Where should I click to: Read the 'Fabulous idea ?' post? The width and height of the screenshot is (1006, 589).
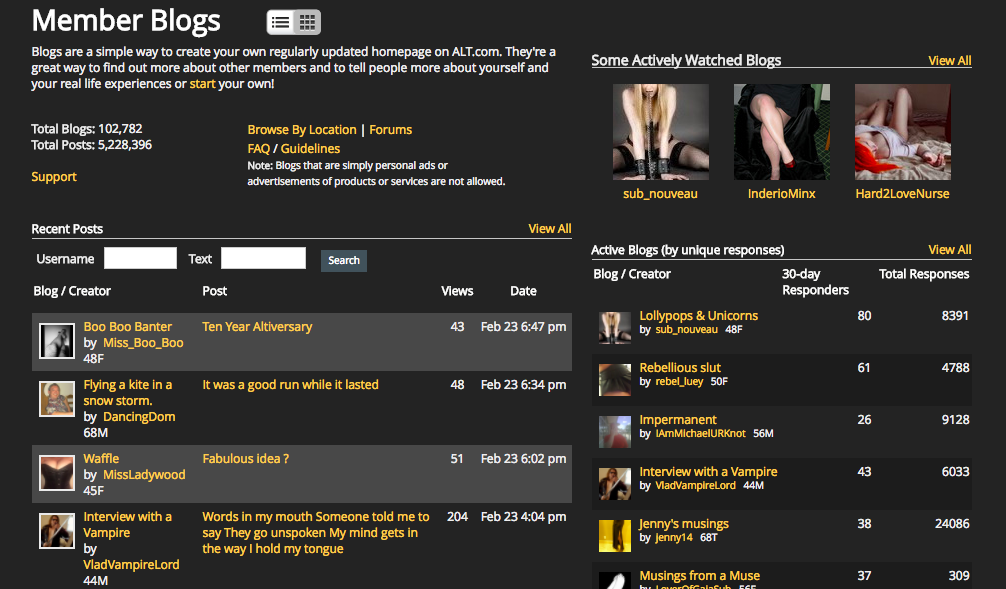click(x=246, y=459)
